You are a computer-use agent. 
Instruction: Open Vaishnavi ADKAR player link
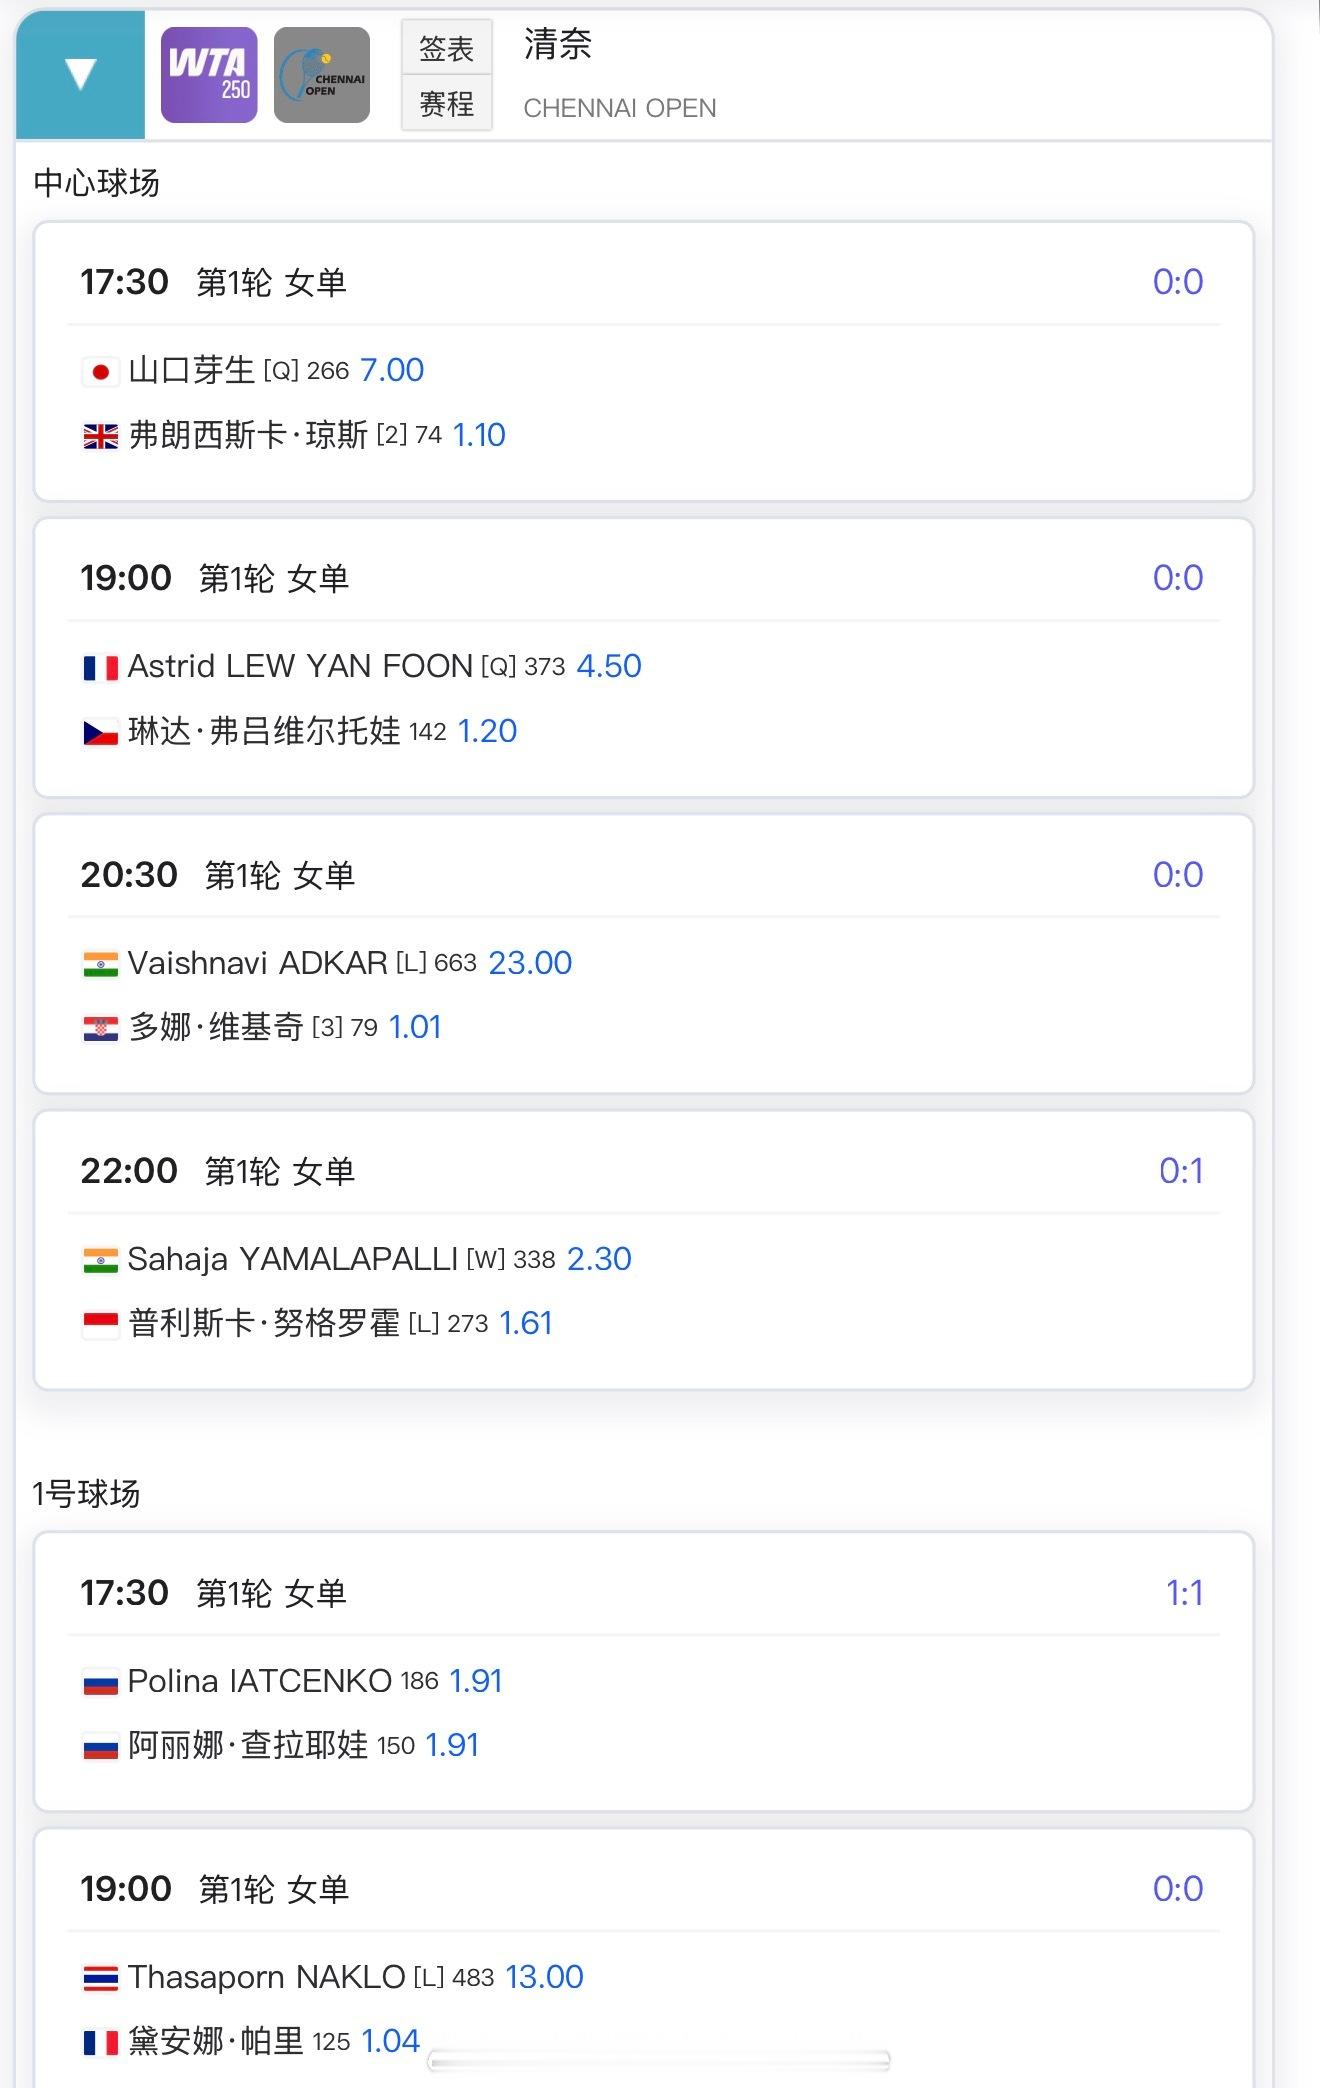click(257, 963)
